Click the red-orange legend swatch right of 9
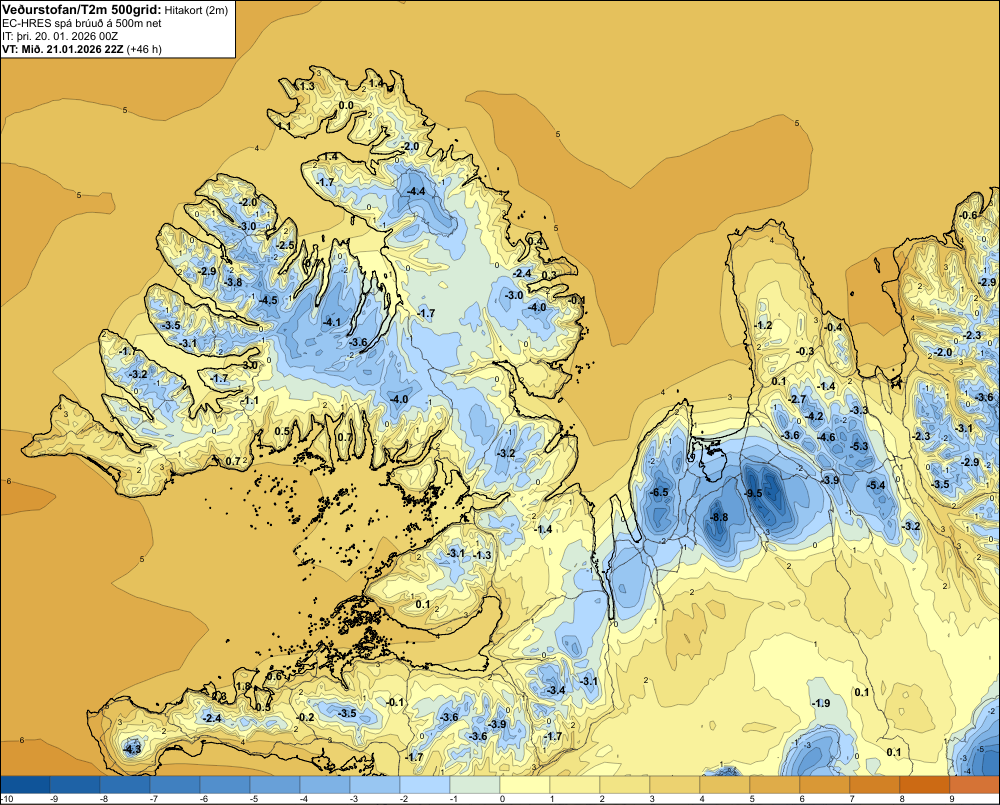The image size is (1000, 805). point(975,785)
